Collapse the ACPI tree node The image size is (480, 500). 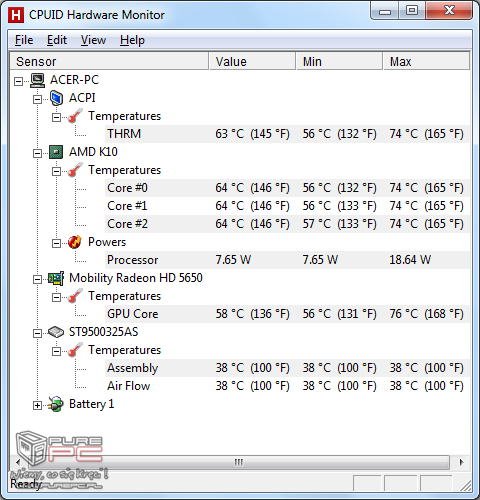pyautogui.click(x=37, y=99)
